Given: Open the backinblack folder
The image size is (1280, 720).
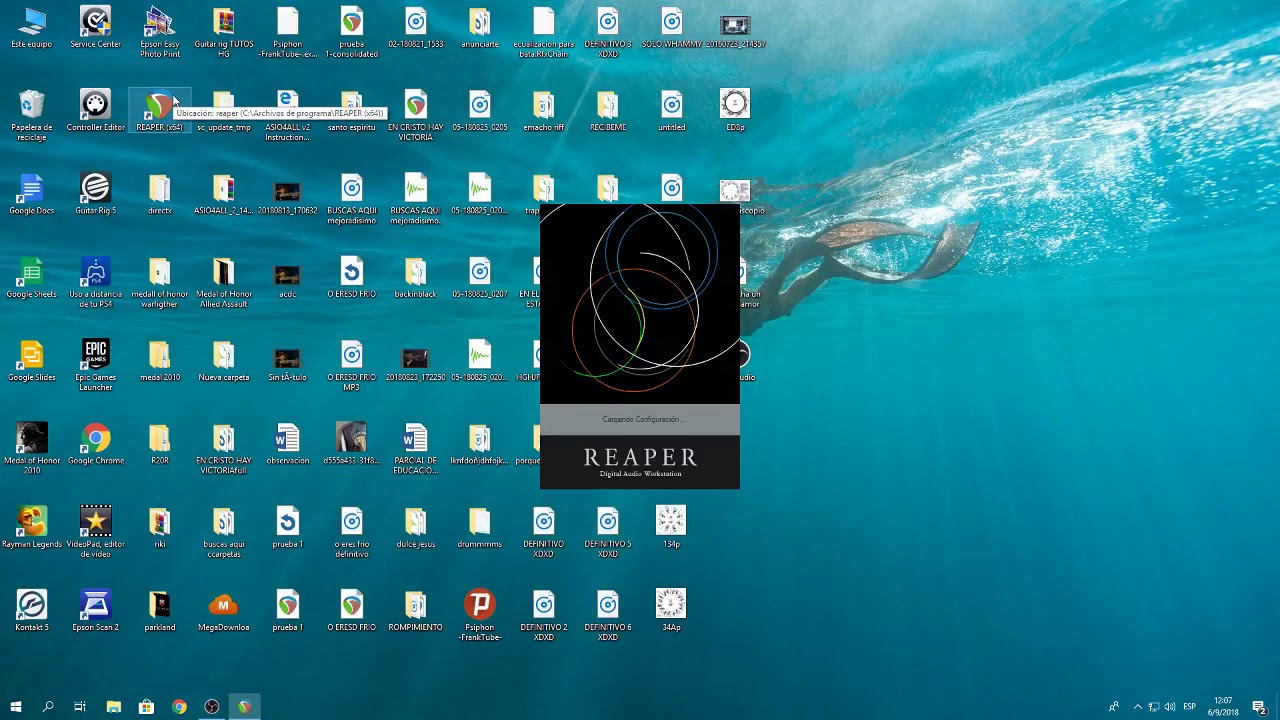Looking at the screenshot, I should click(x=416, y=278).
